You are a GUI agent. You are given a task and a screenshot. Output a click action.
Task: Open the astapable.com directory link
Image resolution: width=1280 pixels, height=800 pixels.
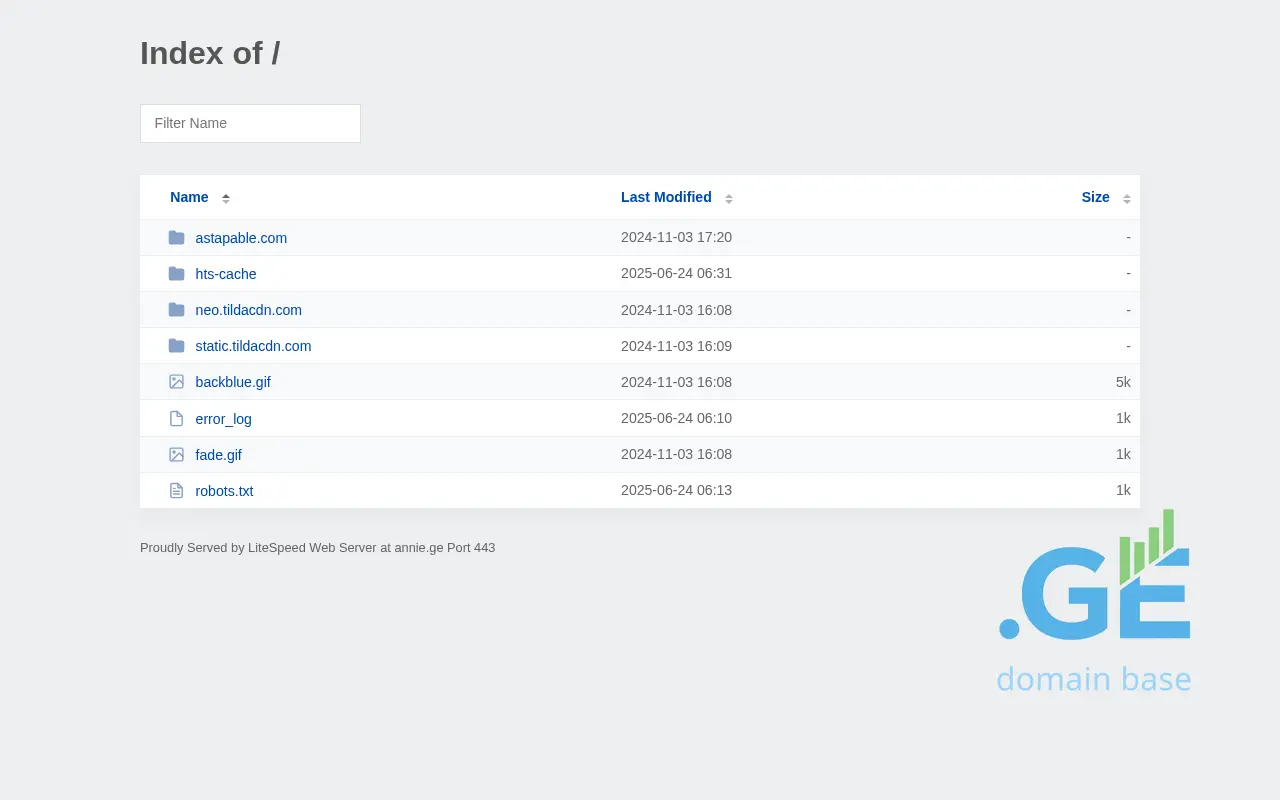(241, 238)
